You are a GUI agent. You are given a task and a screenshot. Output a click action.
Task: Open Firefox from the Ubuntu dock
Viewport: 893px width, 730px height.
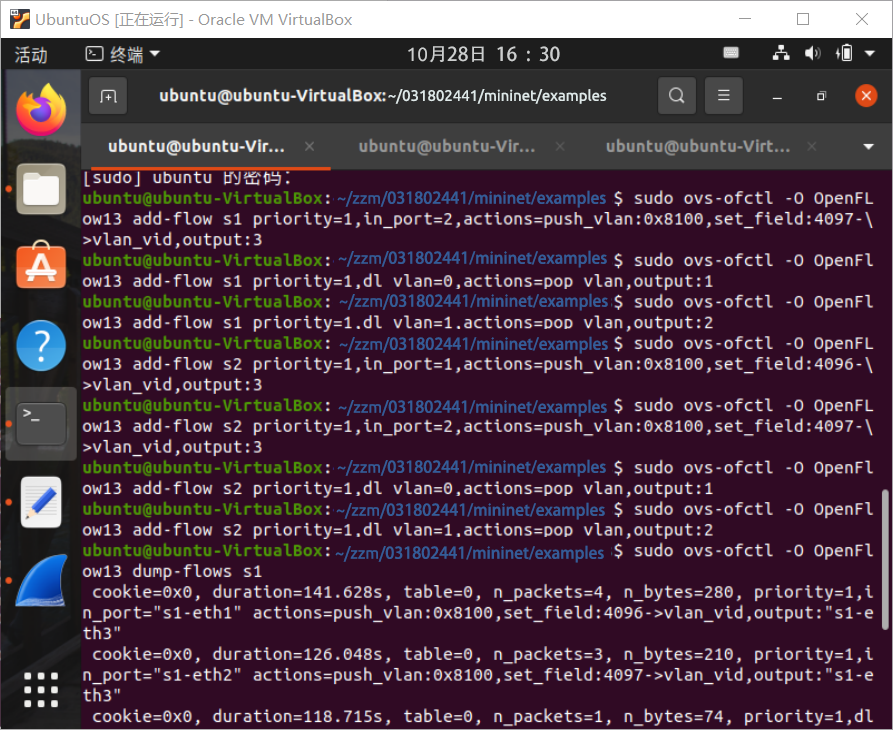click(41, 109)
